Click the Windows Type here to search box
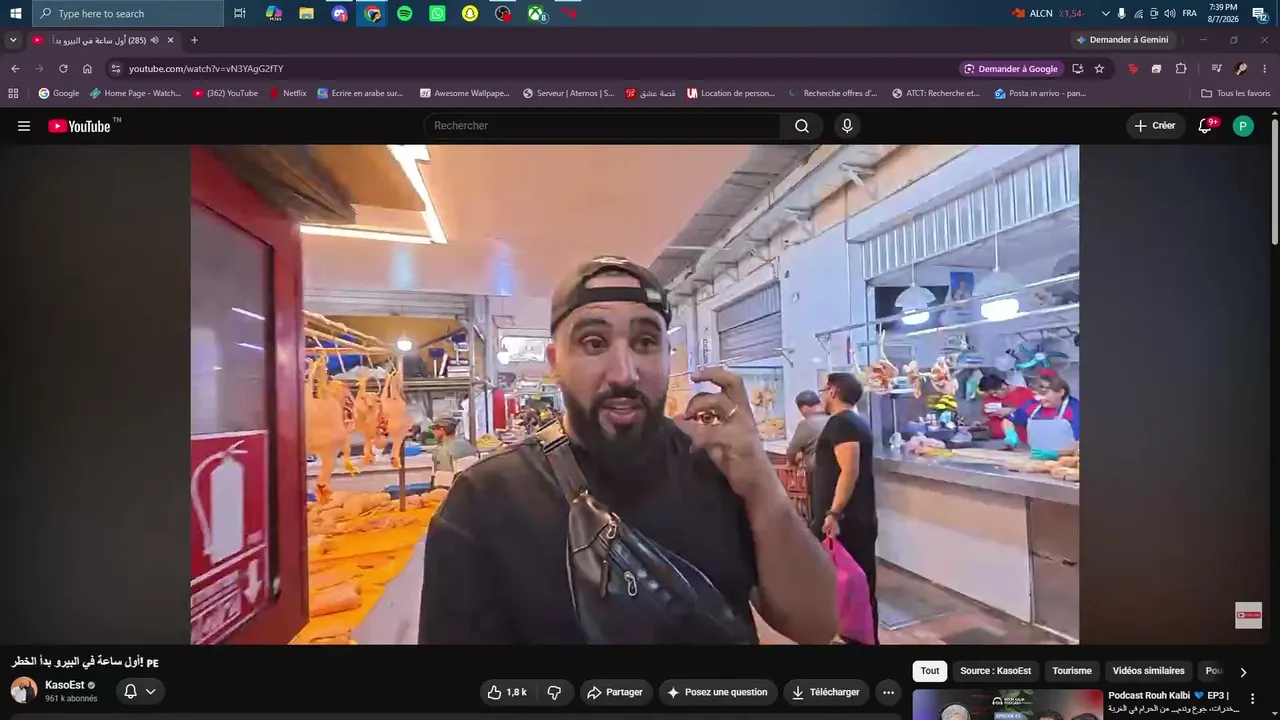The image size is (1280, 720). pos(128,13)
